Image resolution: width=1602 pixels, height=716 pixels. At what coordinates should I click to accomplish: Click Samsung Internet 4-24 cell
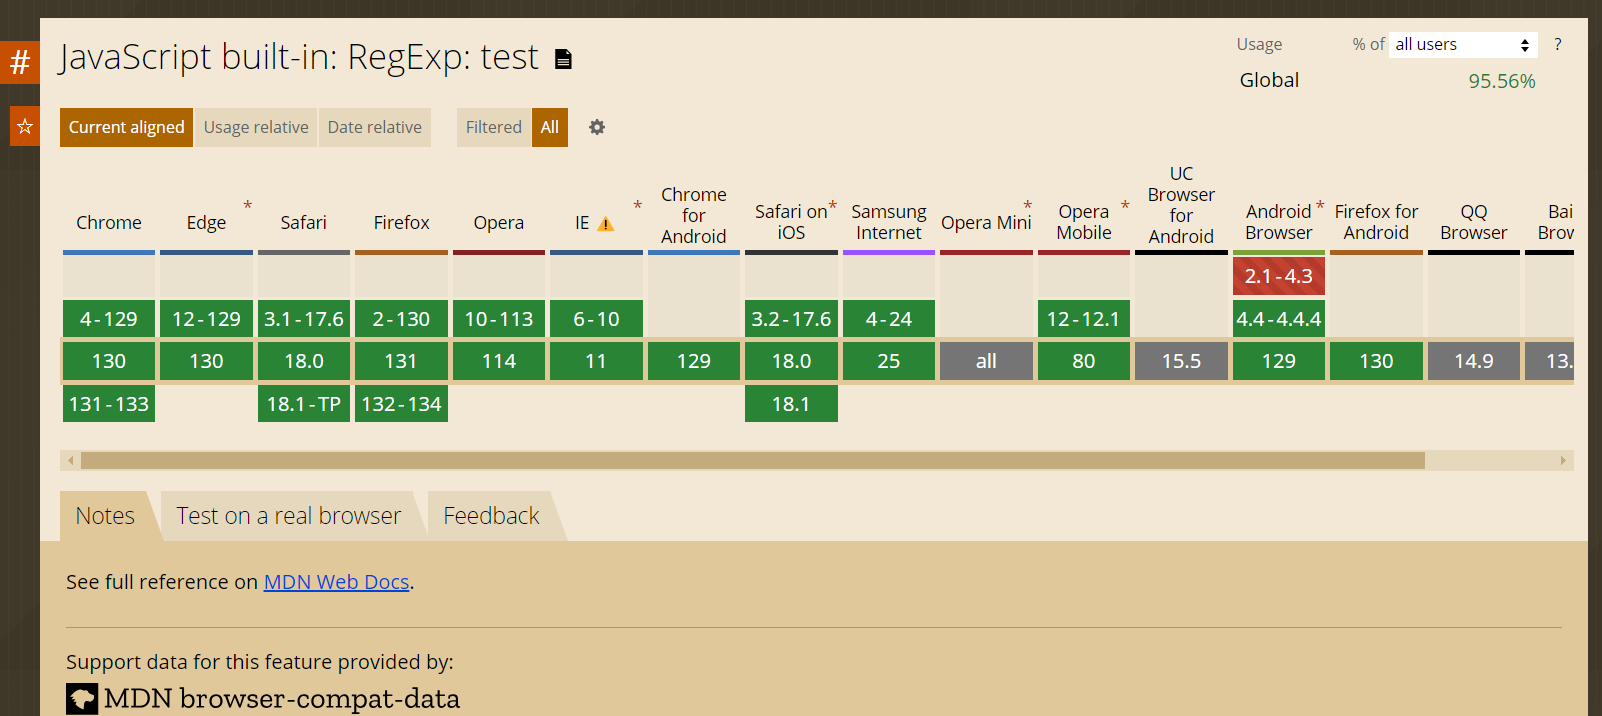coord(889,319)
